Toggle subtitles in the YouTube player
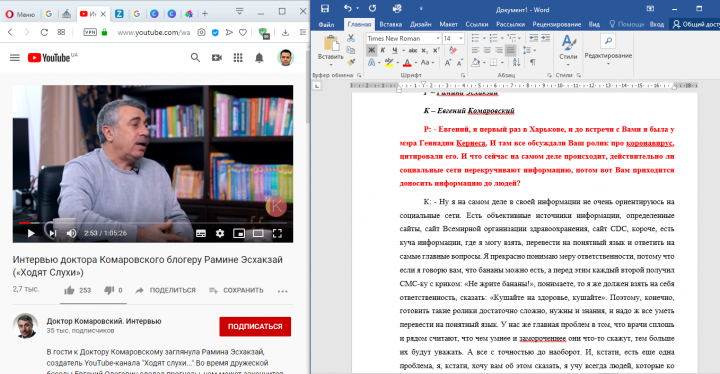Screen dimensions: 720x374 click(x=201, y=233)
